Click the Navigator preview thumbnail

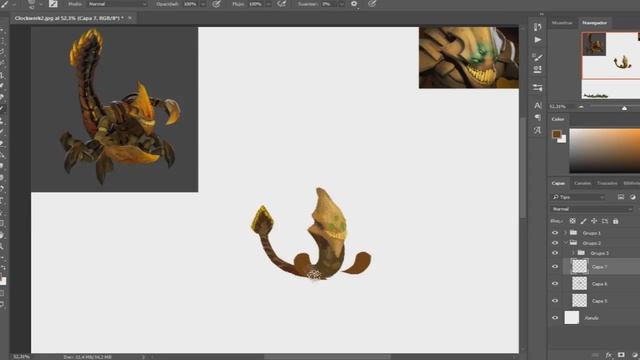coord(611,65)
